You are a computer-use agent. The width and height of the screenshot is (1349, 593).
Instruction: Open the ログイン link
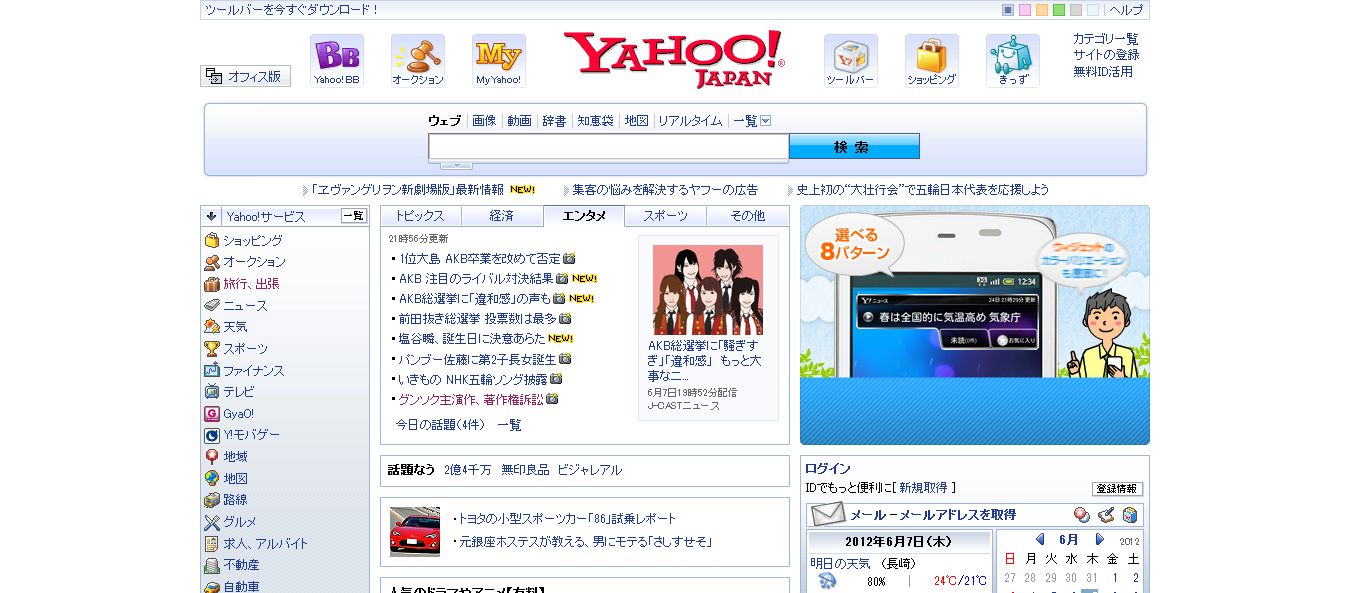(828, 468)
